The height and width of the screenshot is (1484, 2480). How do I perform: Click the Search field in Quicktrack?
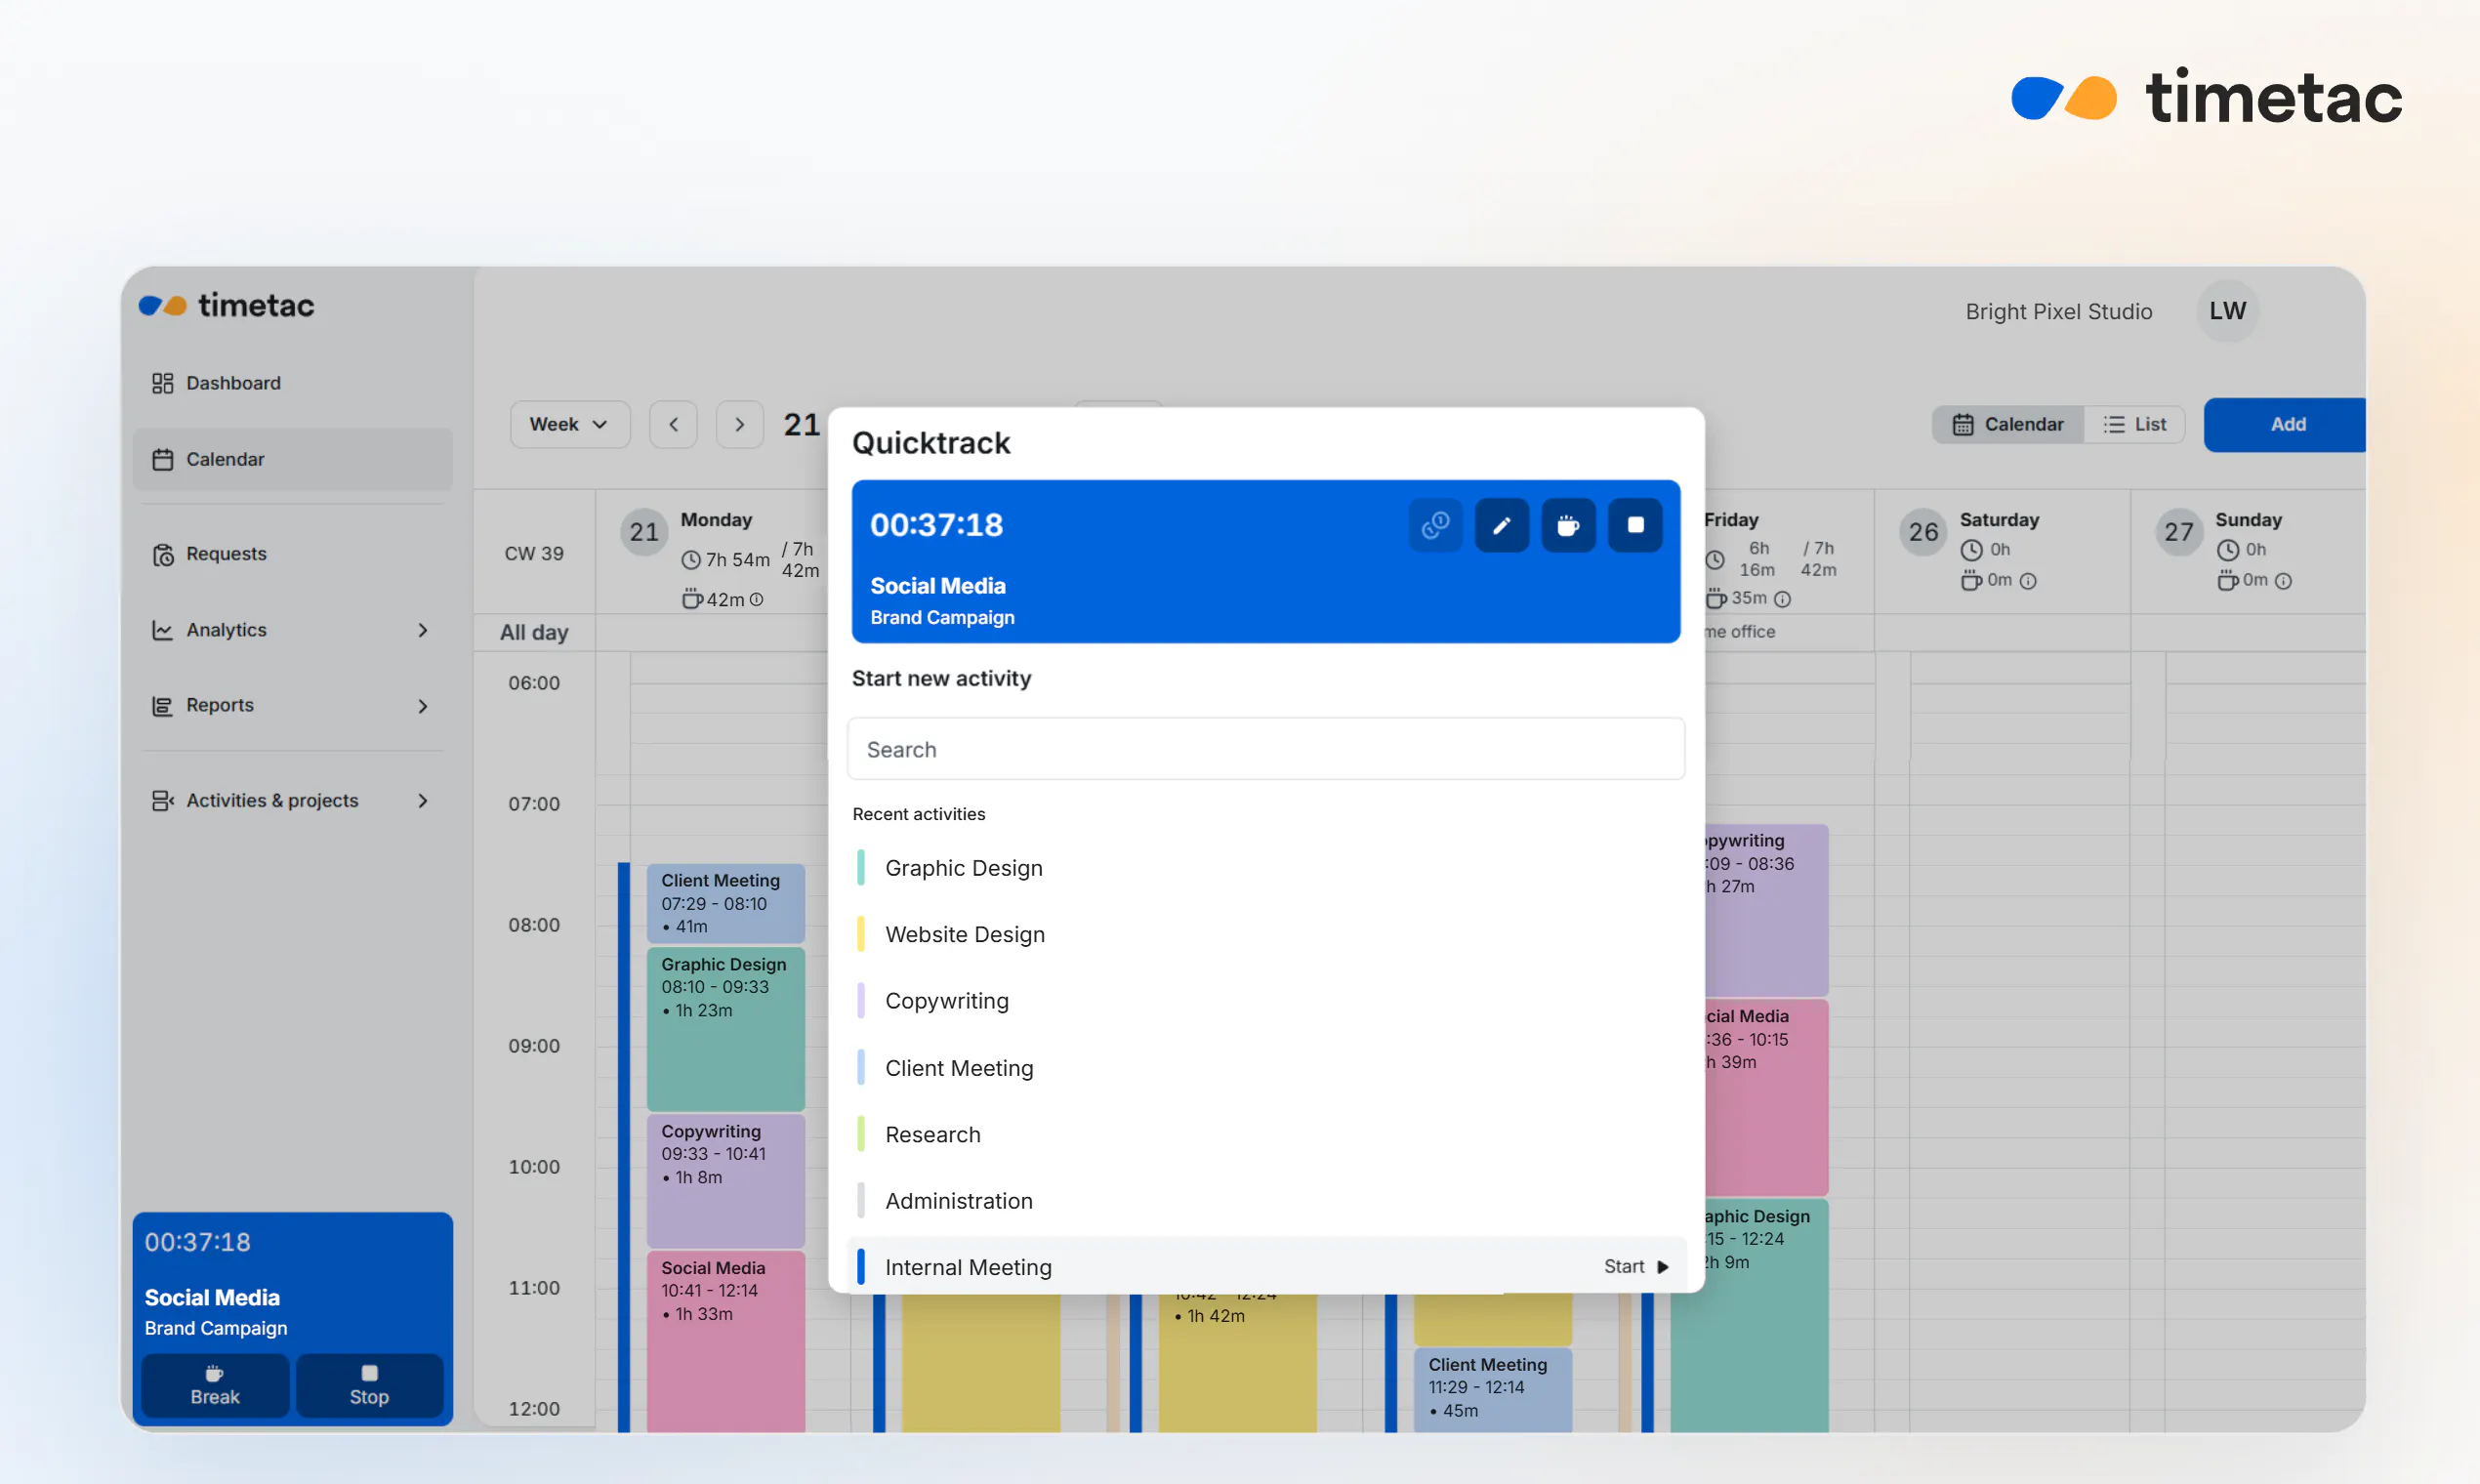[x=1265, y=749]
